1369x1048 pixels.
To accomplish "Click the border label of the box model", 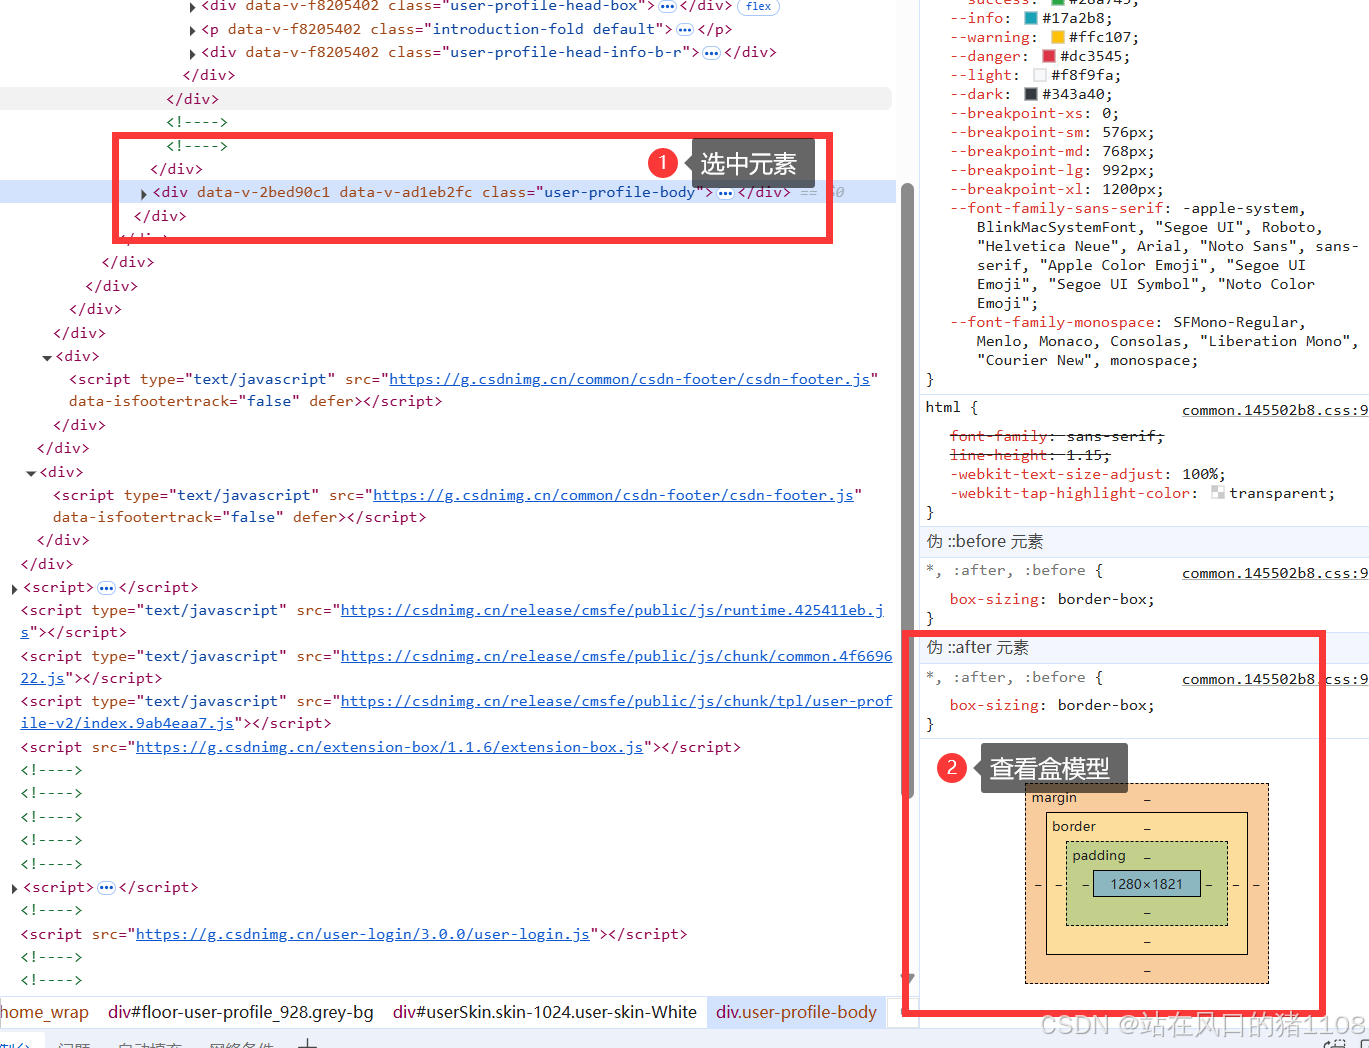I will pos(1074,826).
